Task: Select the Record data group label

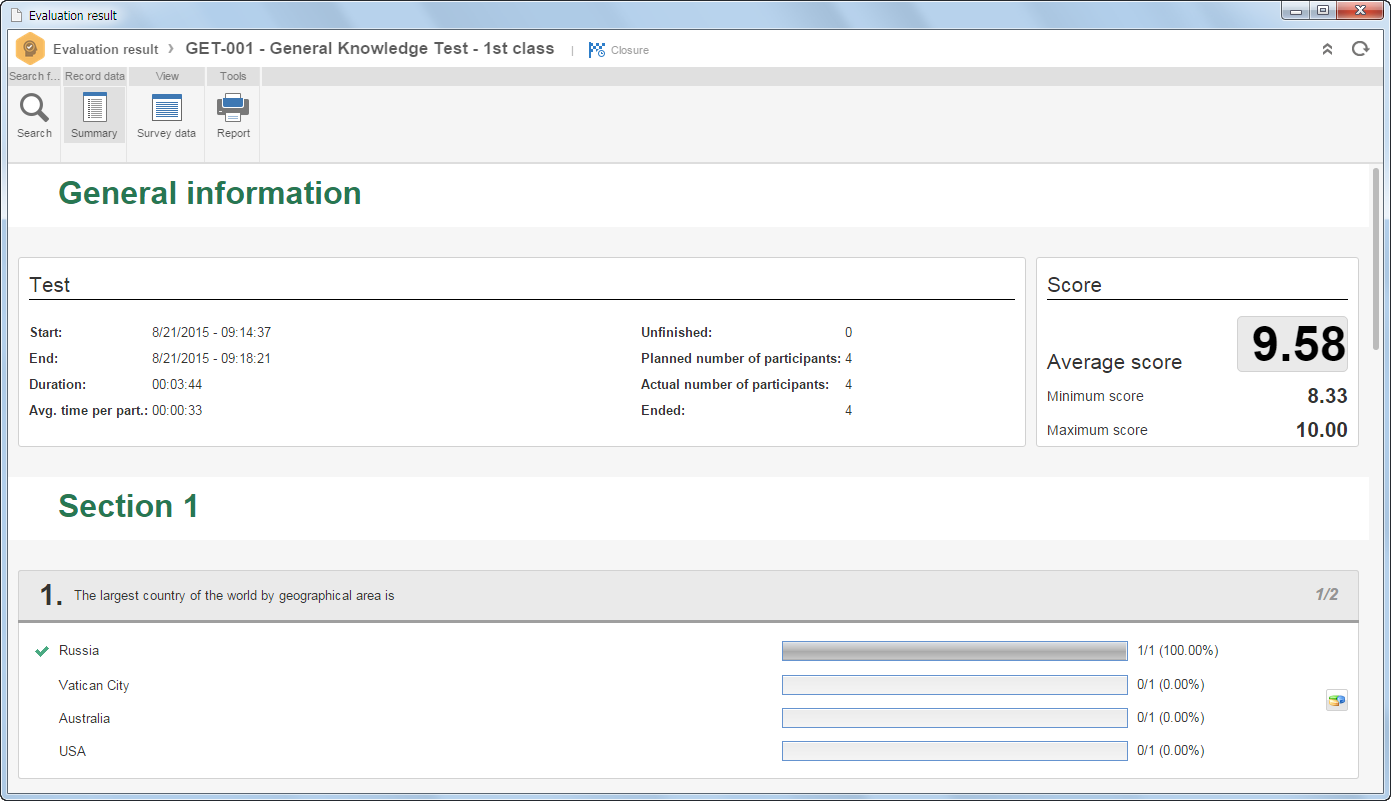Action: [x=95, y=76]
